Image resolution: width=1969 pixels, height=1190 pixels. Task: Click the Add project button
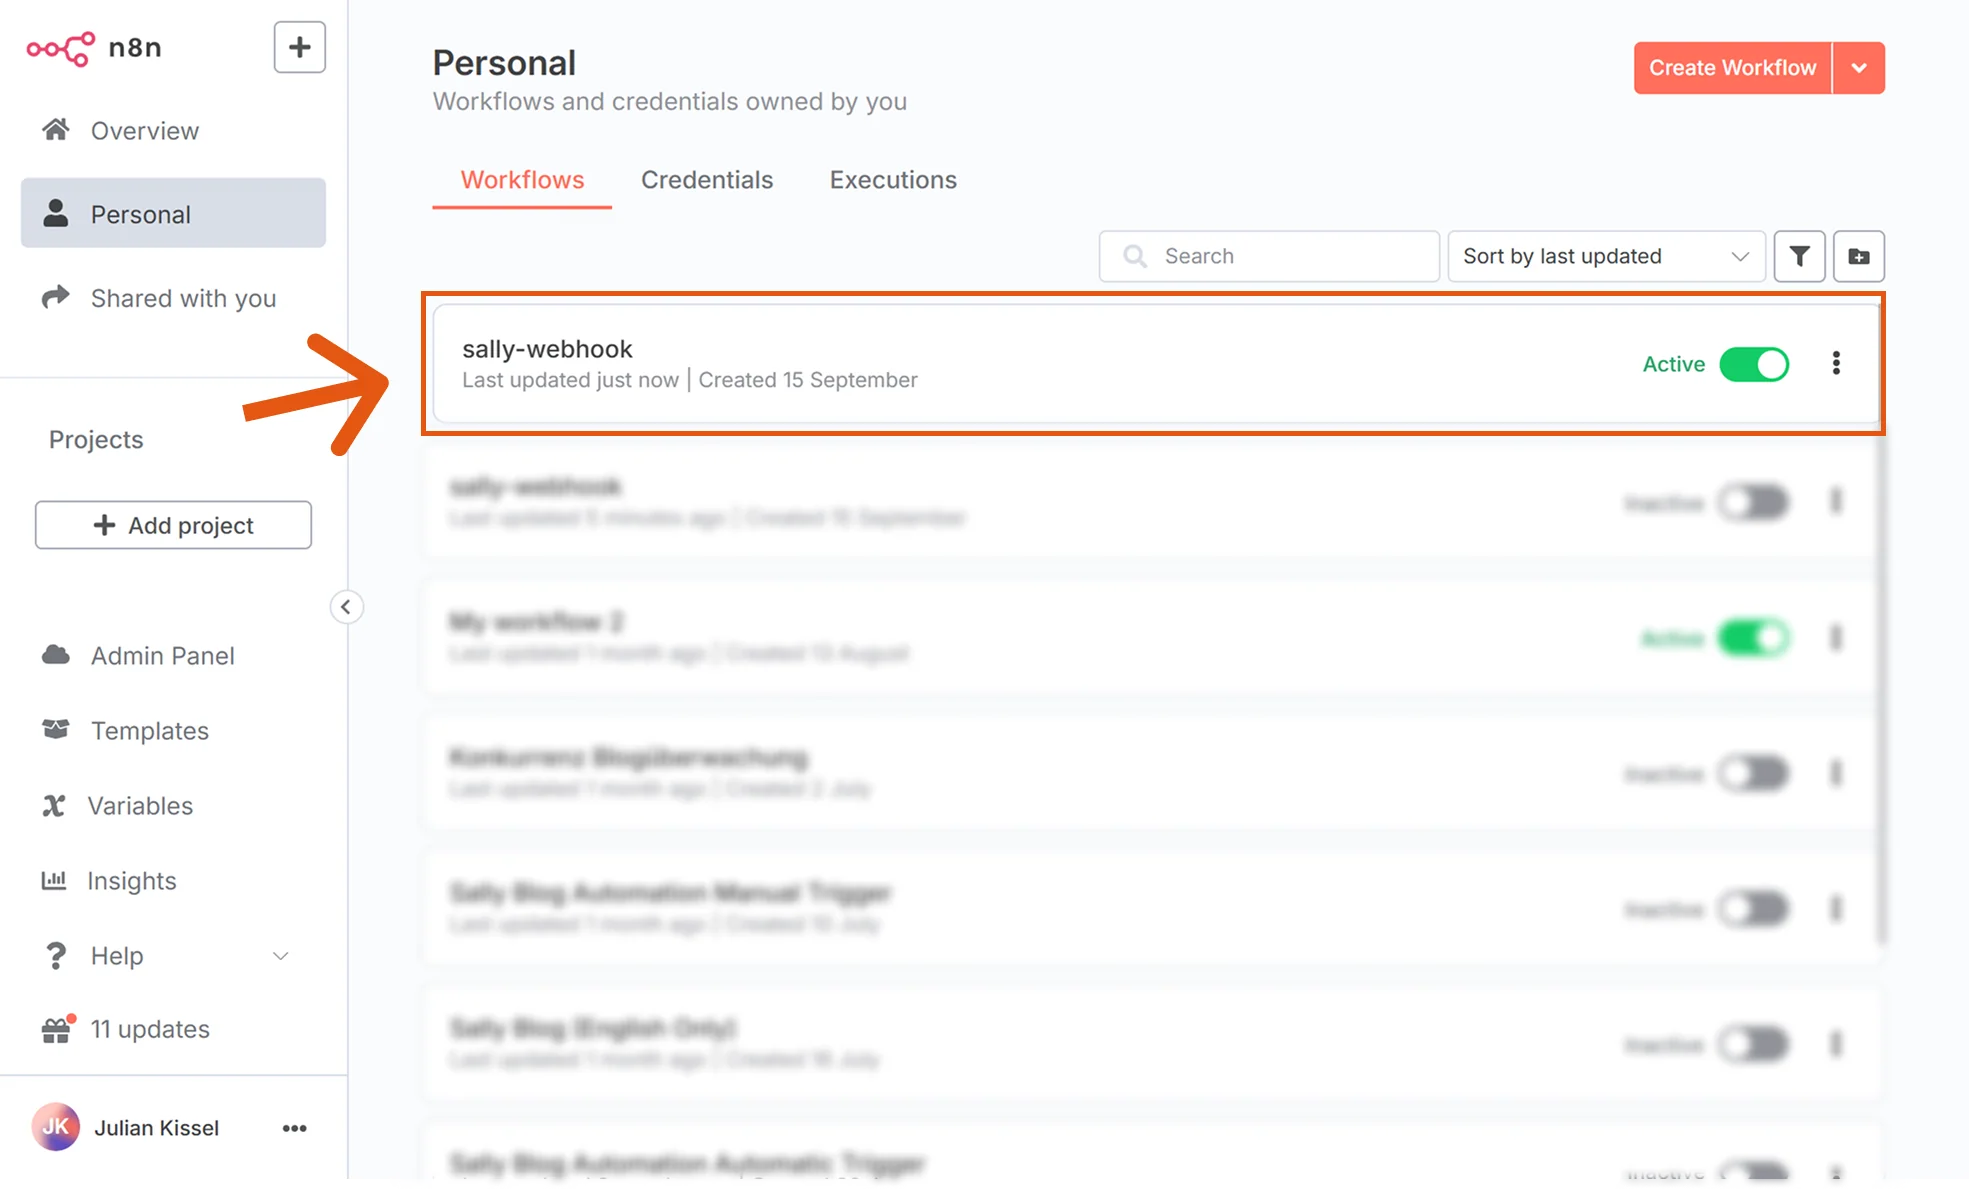pos(173,525)
